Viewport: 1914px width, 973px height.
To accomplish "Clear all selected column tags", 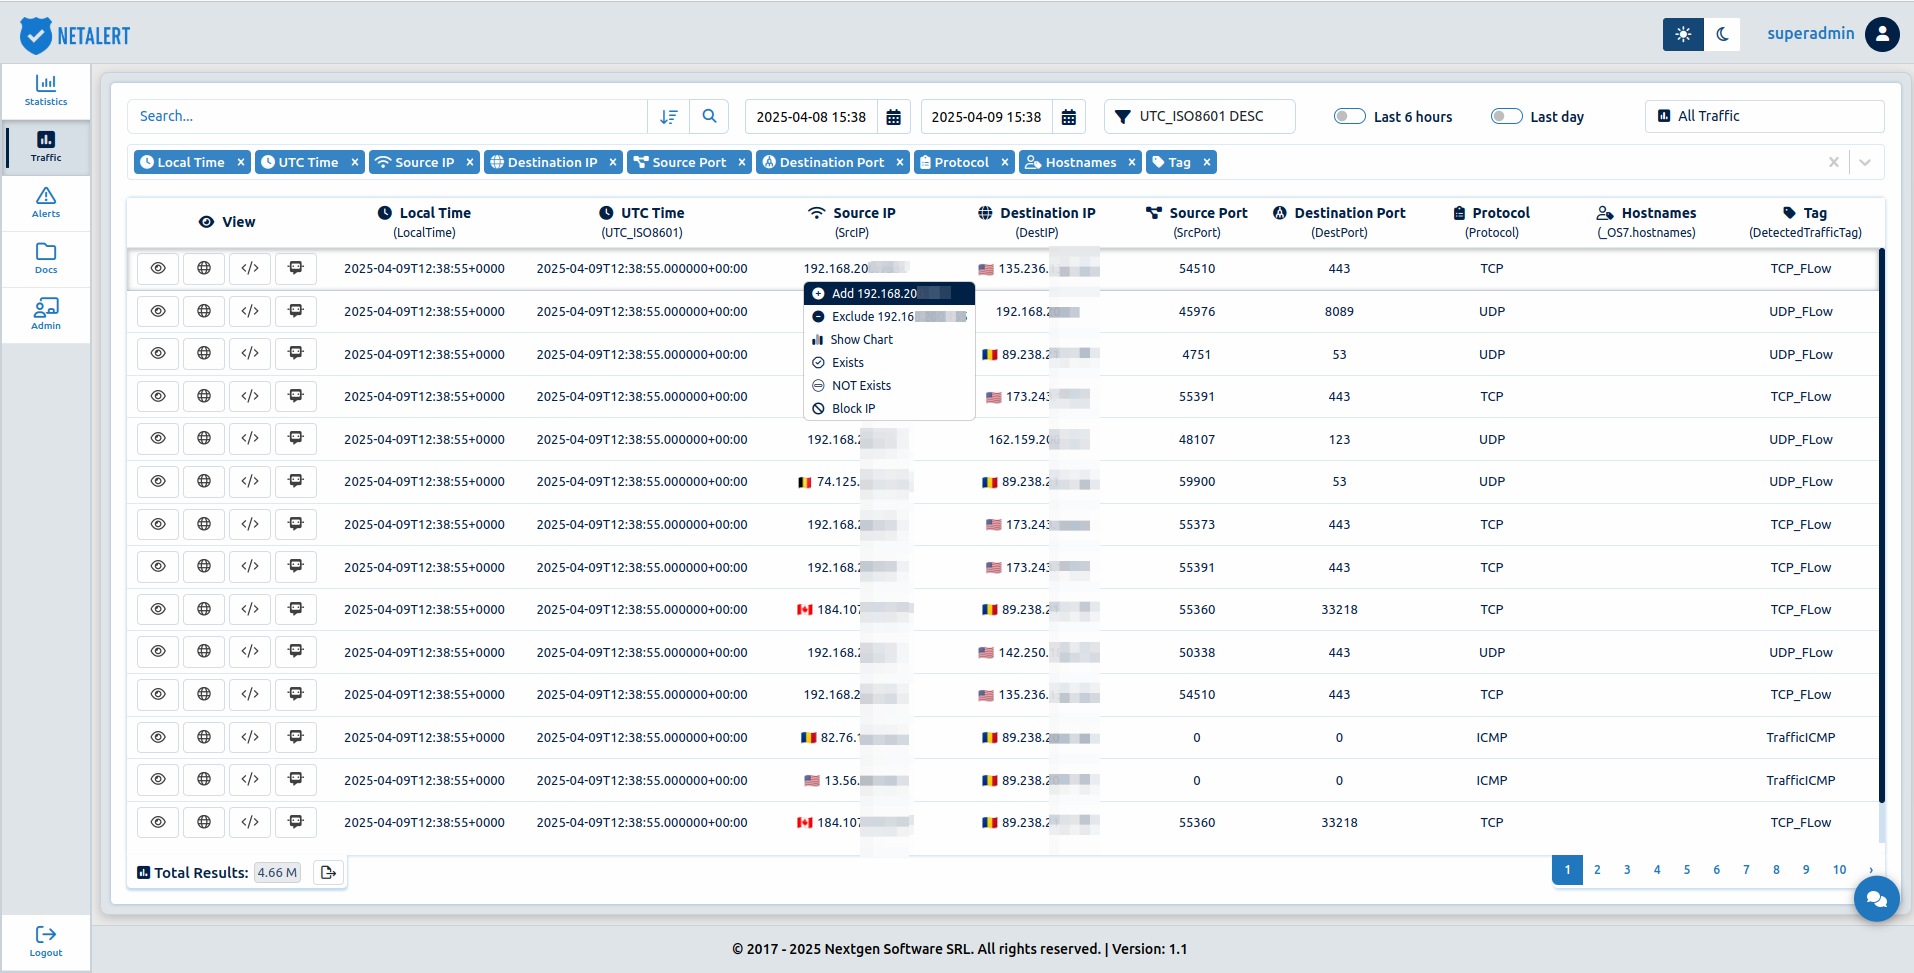I will [x=1833, y=162].
